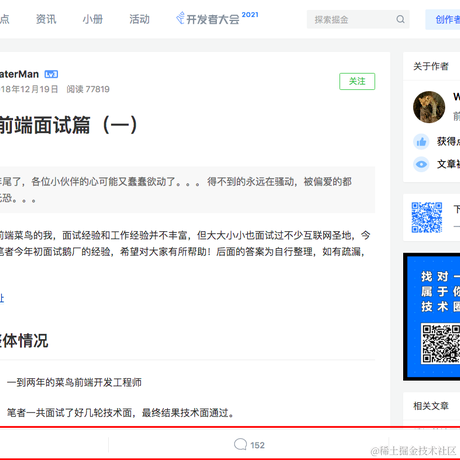
Task: Click the QR code inside blue banner
Action: (x=441, y=343)
